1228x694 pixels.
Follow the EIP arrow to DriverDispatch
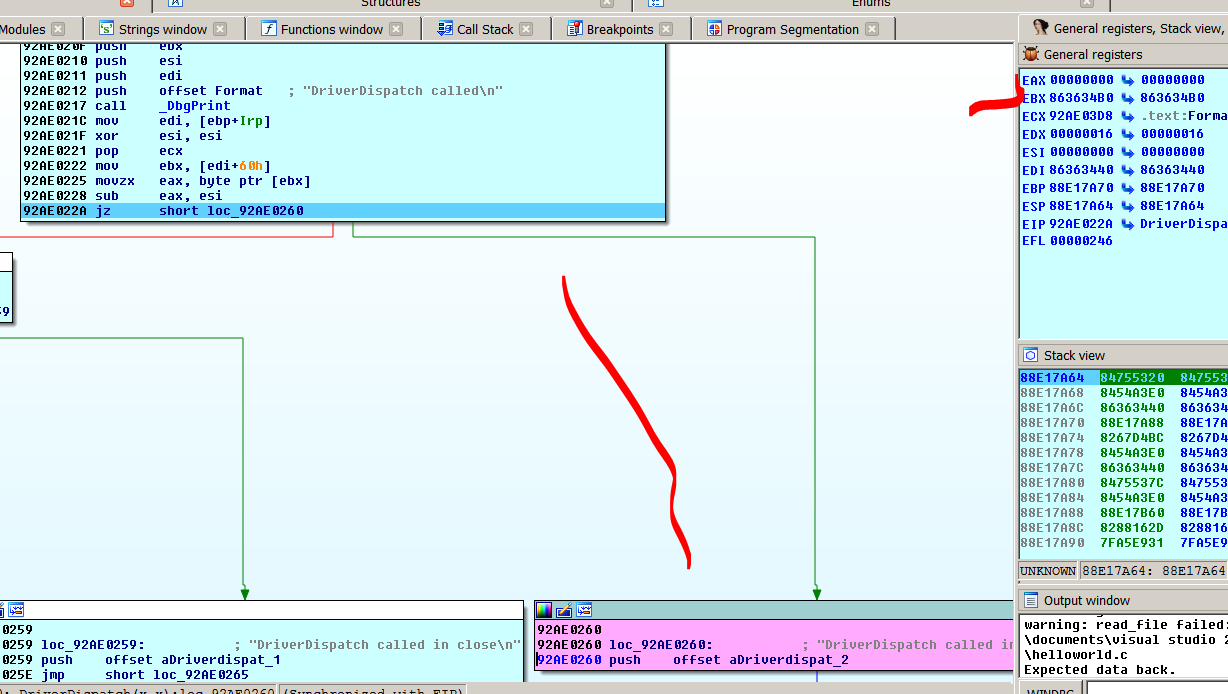coord(1127,224)
